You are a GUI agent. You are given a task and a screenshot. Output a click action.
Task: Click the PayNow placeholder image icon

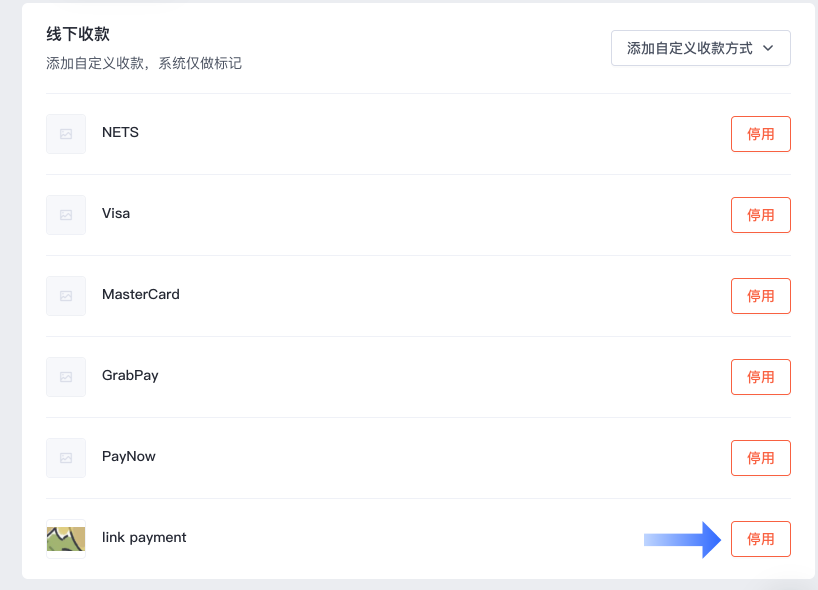click(x=66, y=457)
